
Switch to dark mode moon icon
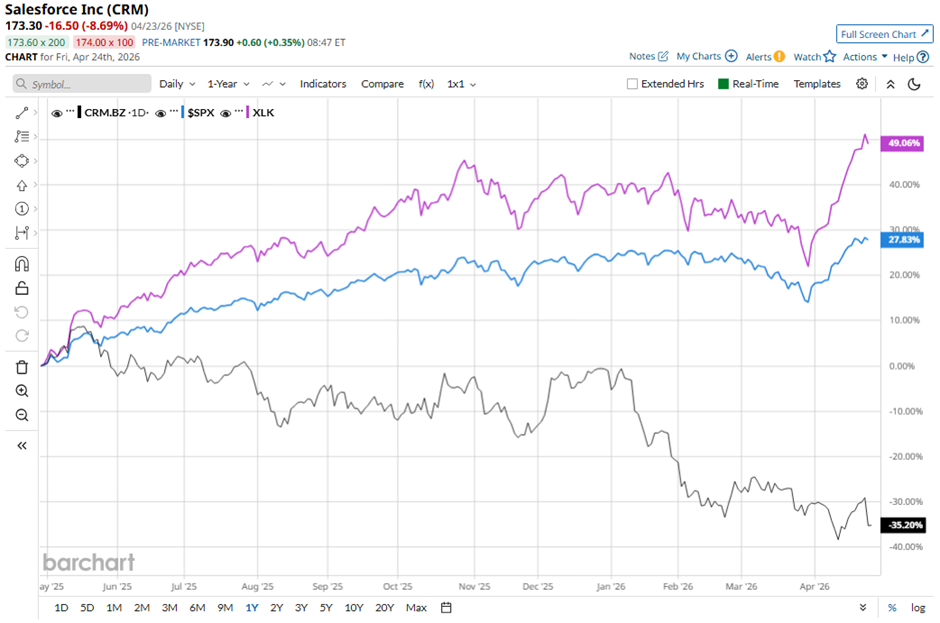pyautogui.click(x=914, y=84)
